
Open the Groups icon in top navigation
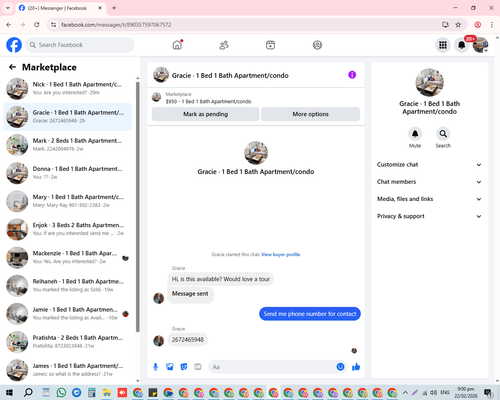coord(317,45)
